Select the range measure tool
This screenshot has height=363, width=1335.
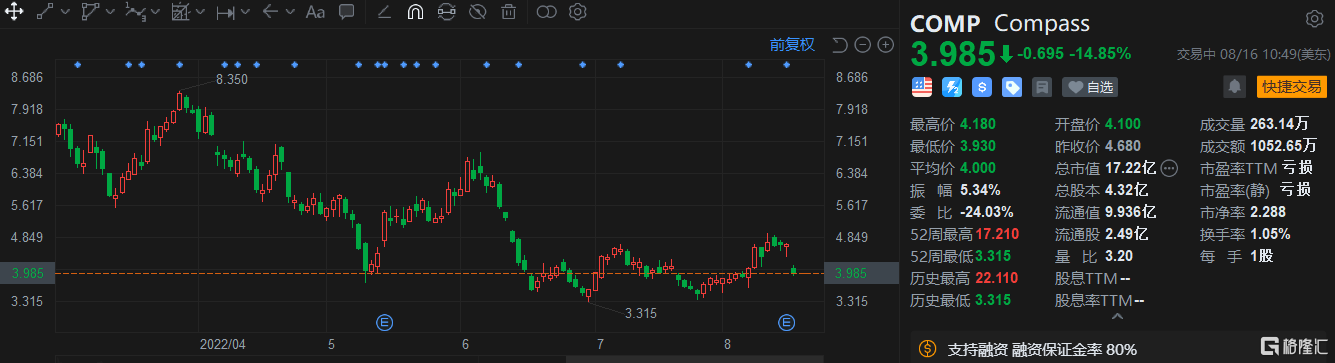pos(225,13)
